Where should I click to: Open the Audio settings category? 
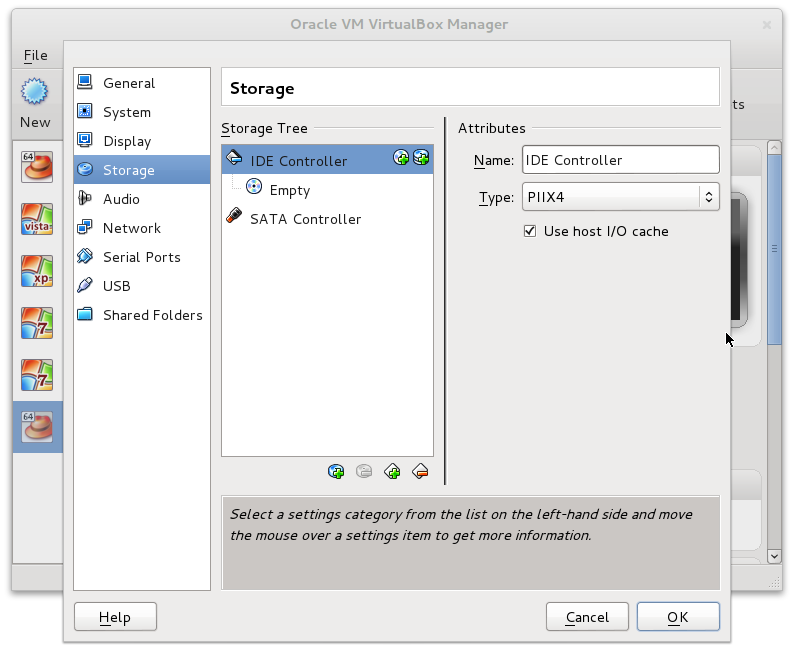pyautogui.click(x=121, y=199)
